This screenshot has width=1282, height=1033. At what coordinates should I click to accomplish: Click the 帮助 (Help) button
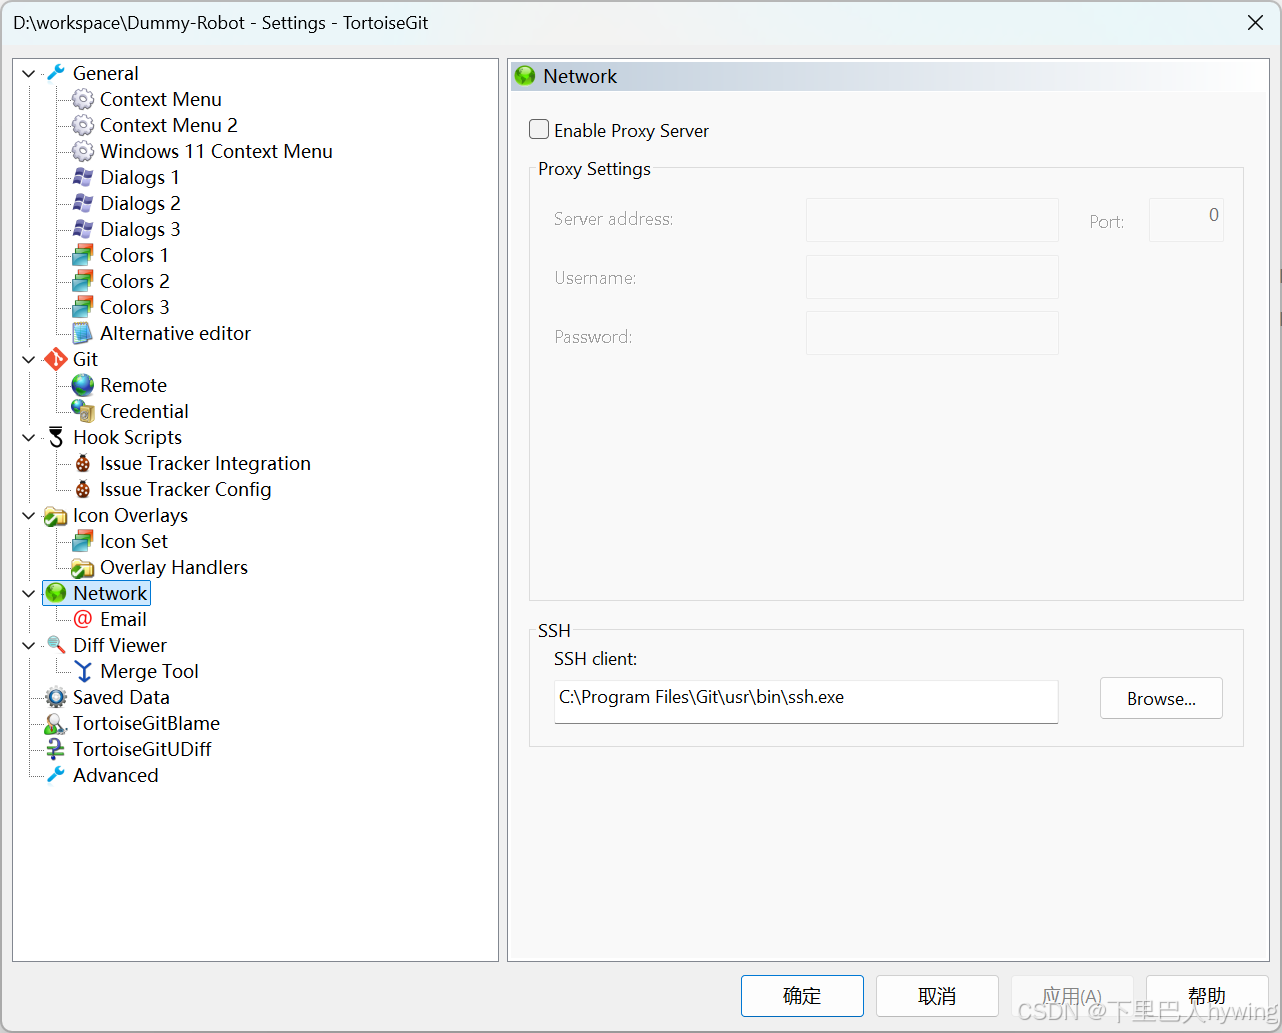pos(1207,996)
